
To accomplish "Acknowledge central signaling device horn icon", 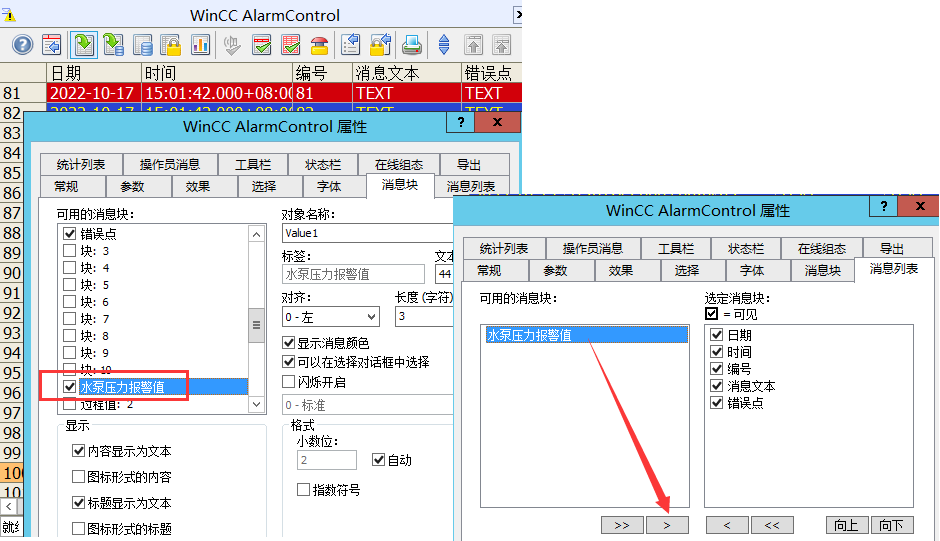I will click(232, 45).
